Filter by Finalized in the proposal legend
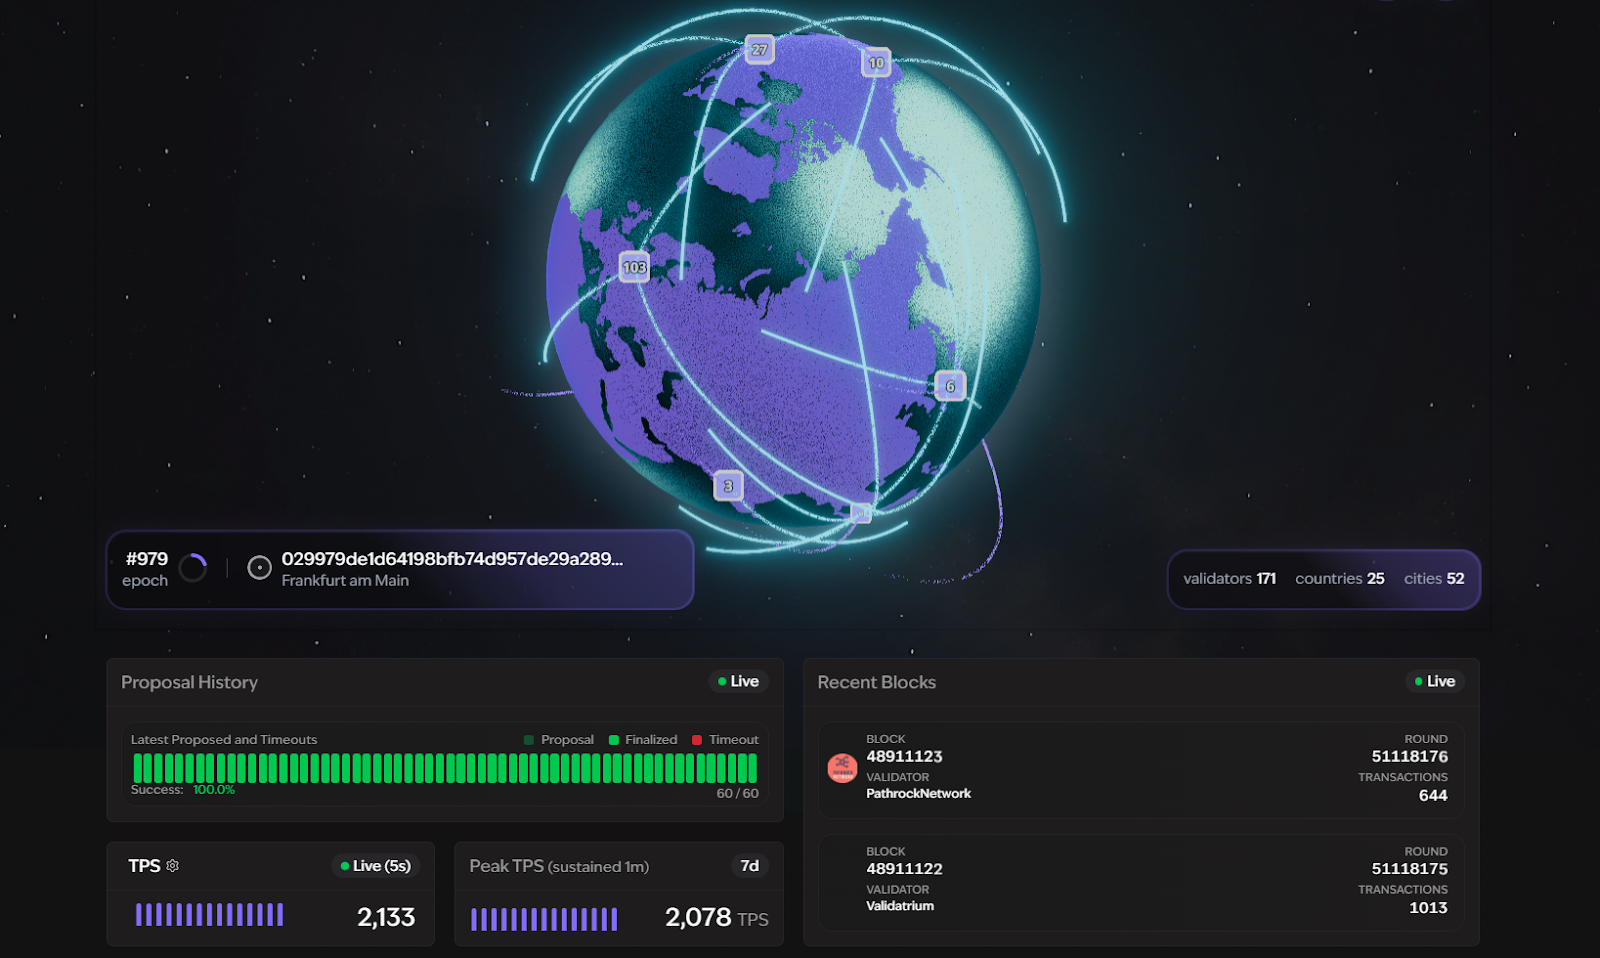Screen dimensions: 1600x958 [x=641, y=739]
